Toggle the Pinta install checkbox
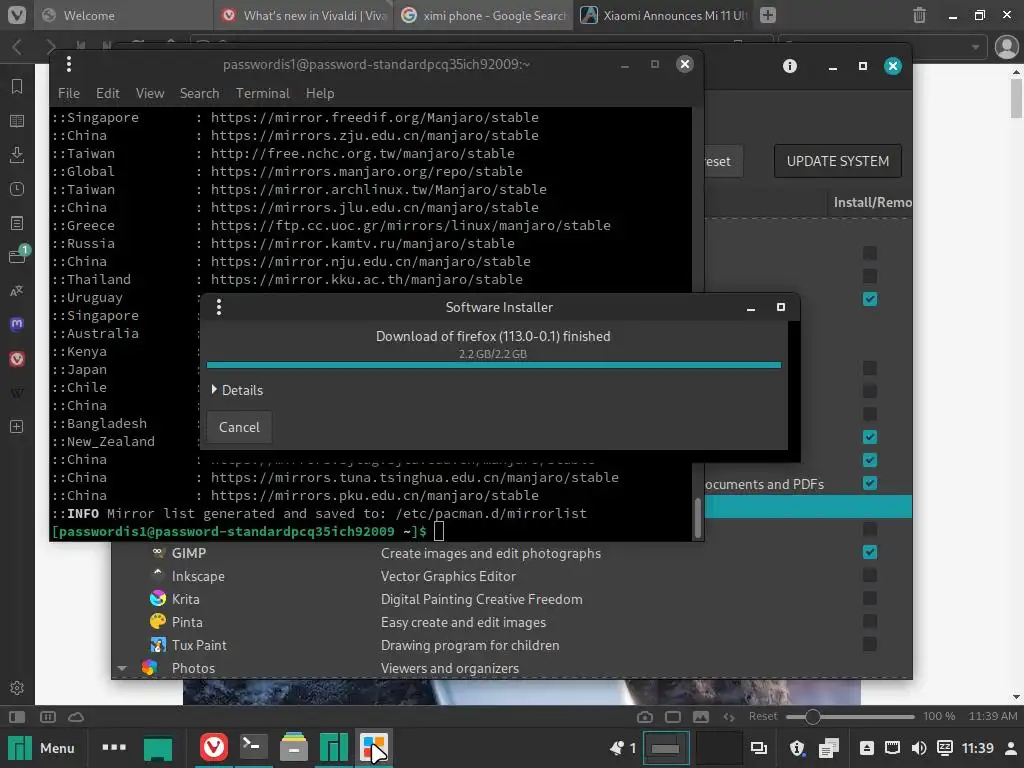Screen dimensions: 1024x768 [870, 621]
